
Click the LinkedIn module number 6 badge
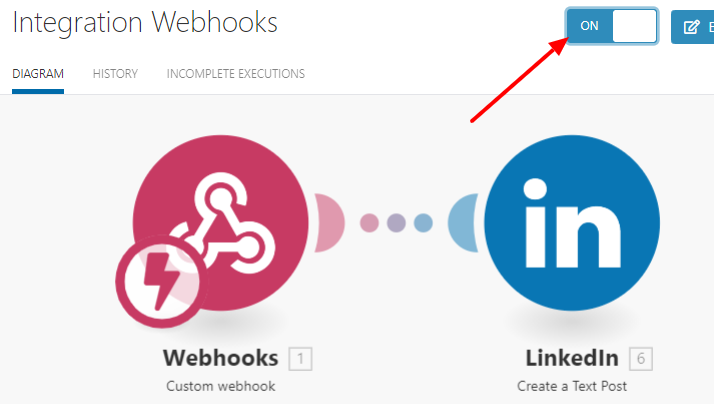[x=641, y=359]
